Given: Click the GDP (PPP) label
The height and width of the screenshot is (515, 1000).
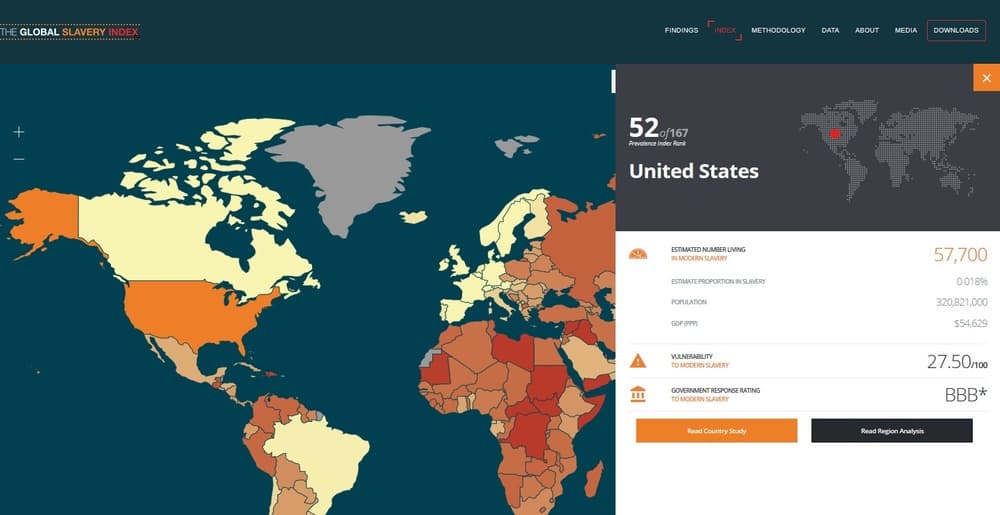Looking at the screenshot, I should (684, 324).
